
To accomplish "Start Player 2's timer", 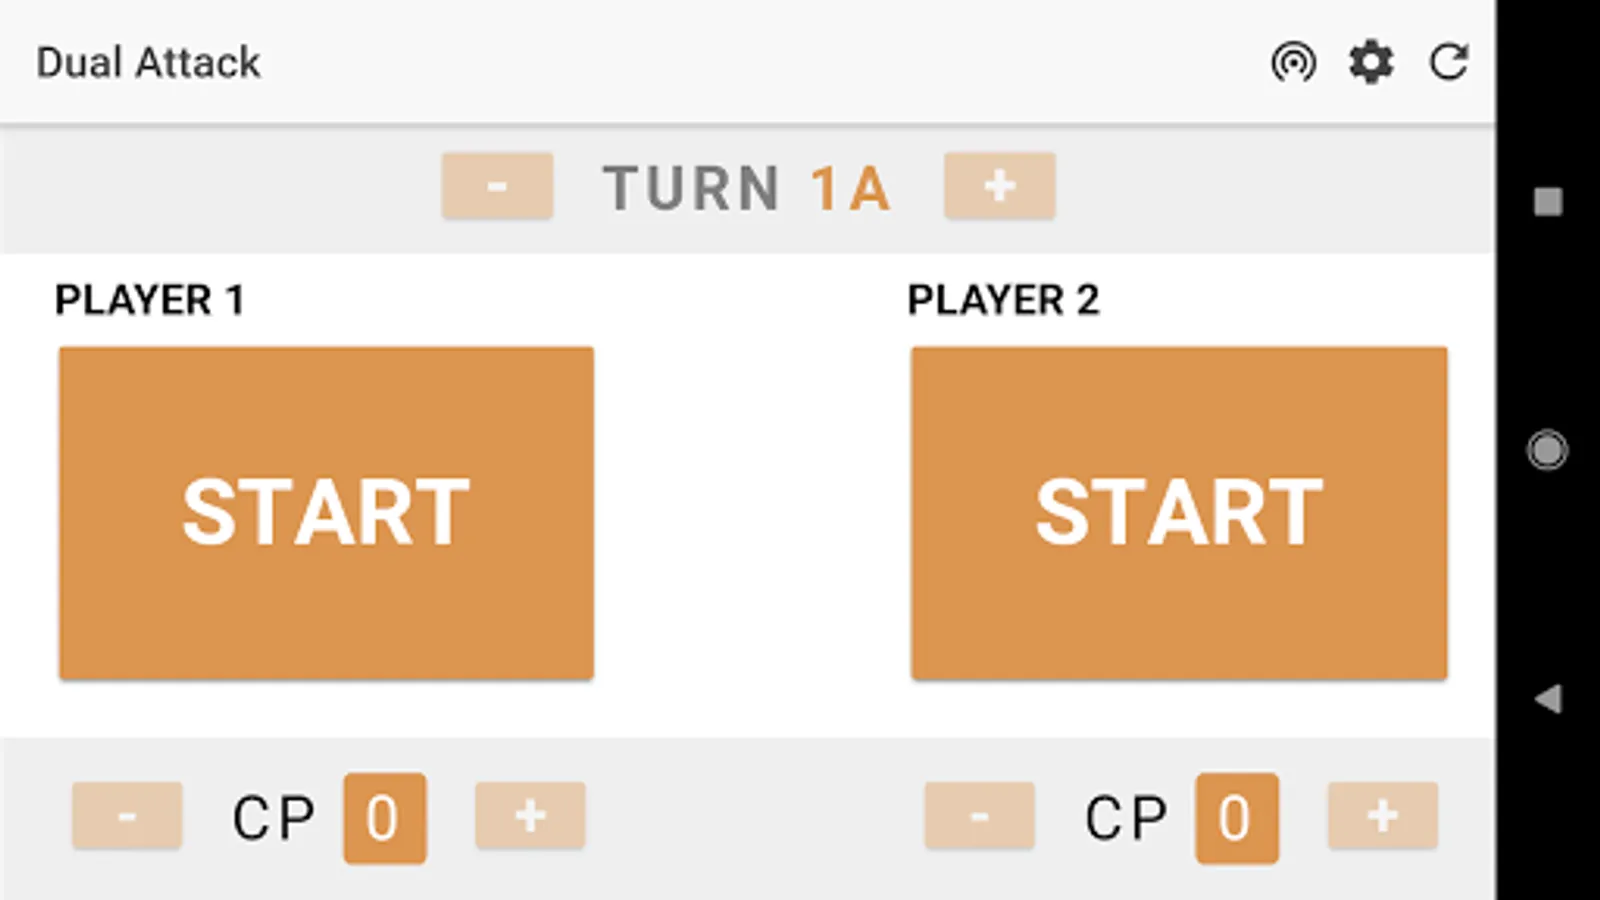I will (x=1178, y=513).
